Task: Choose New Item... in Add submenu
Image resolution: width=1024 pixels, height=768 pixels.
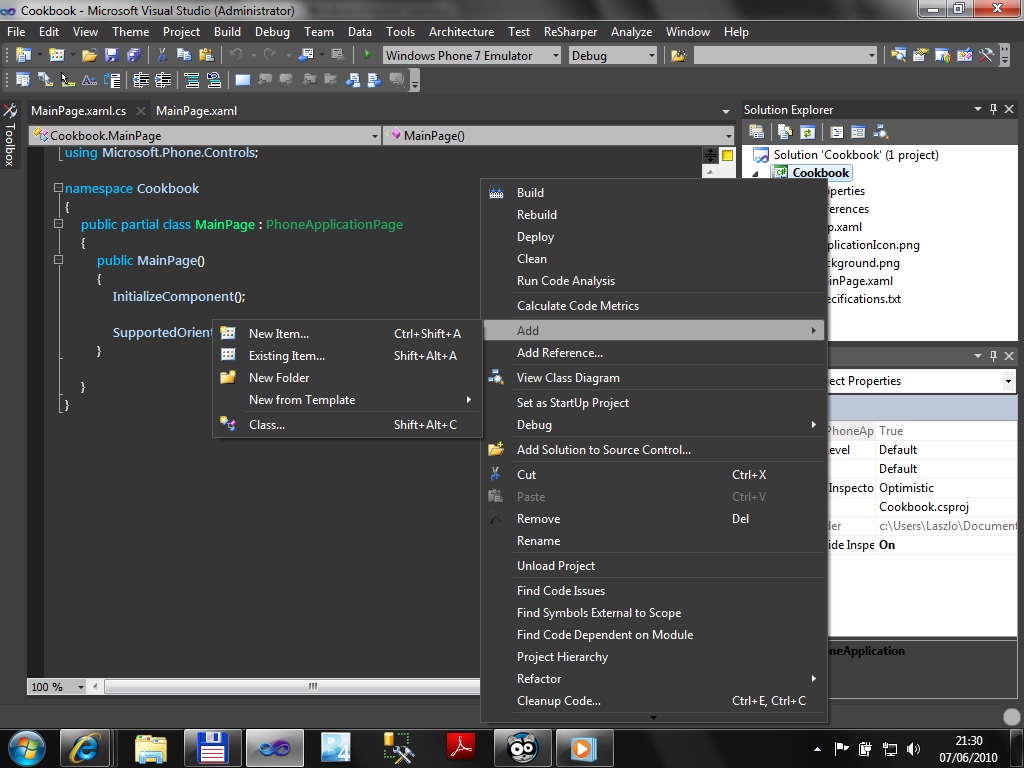Action: 347,334
